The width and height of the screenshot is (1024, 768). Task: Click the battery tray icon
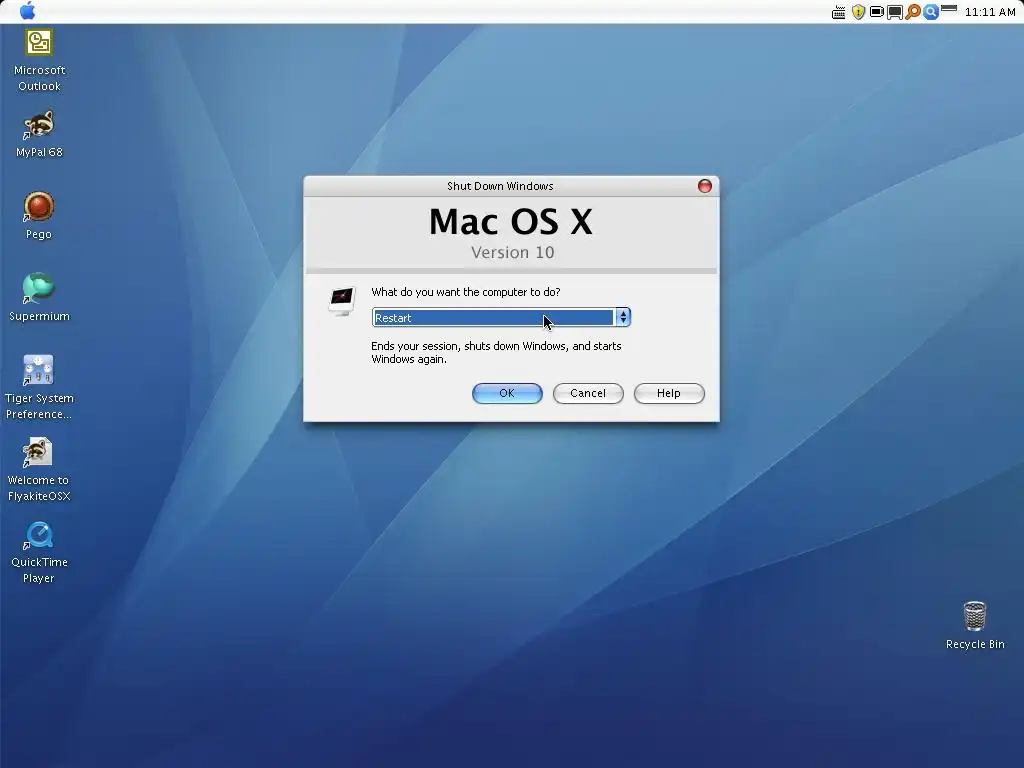pyautogui.click(x=876, y=12)
